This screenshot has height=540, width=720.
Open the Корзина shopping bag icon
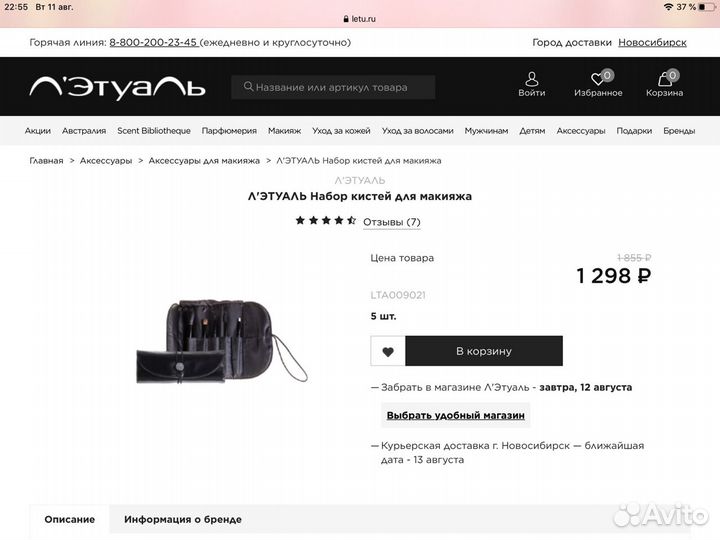[x=664, y=79]
